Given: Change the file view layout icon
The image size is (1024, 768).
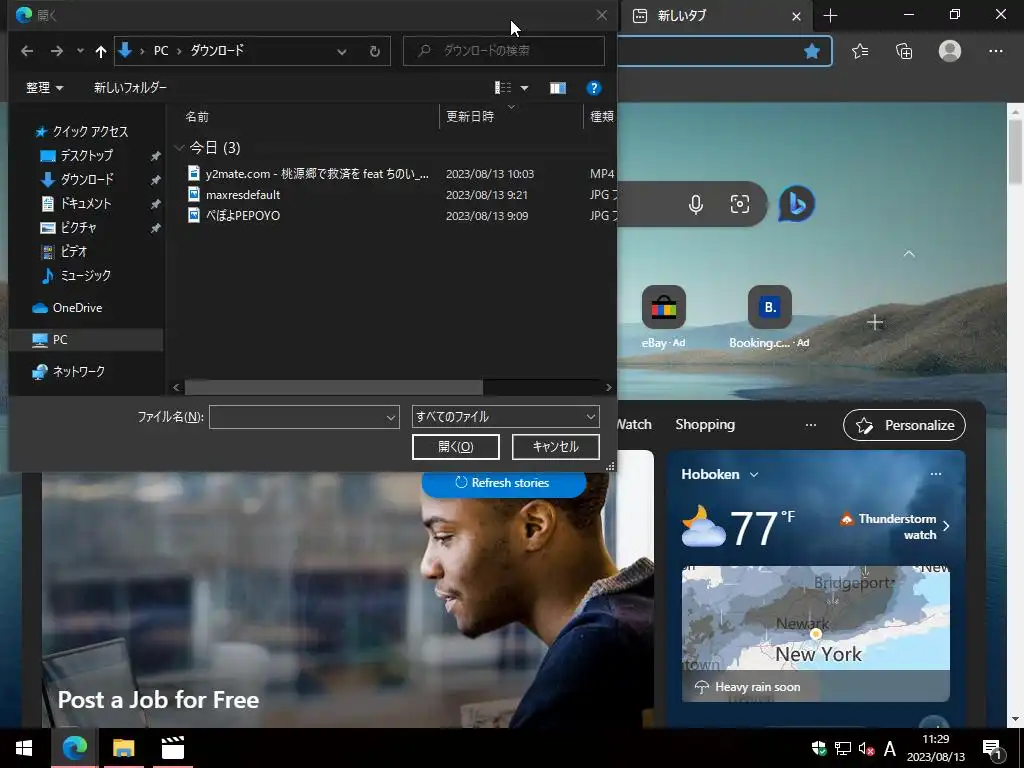Looking at the screenshot, I should [503, 88].
